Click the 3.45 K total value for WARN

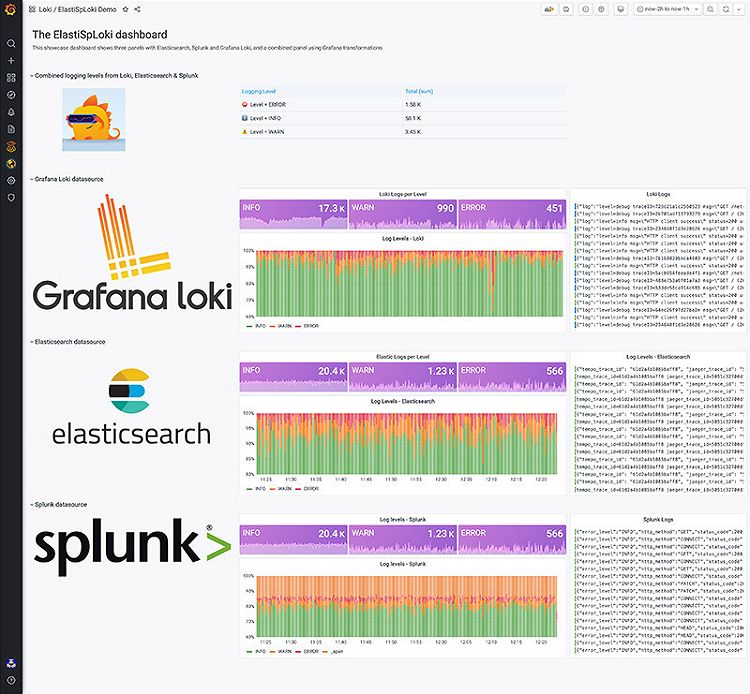pos(413,132)
